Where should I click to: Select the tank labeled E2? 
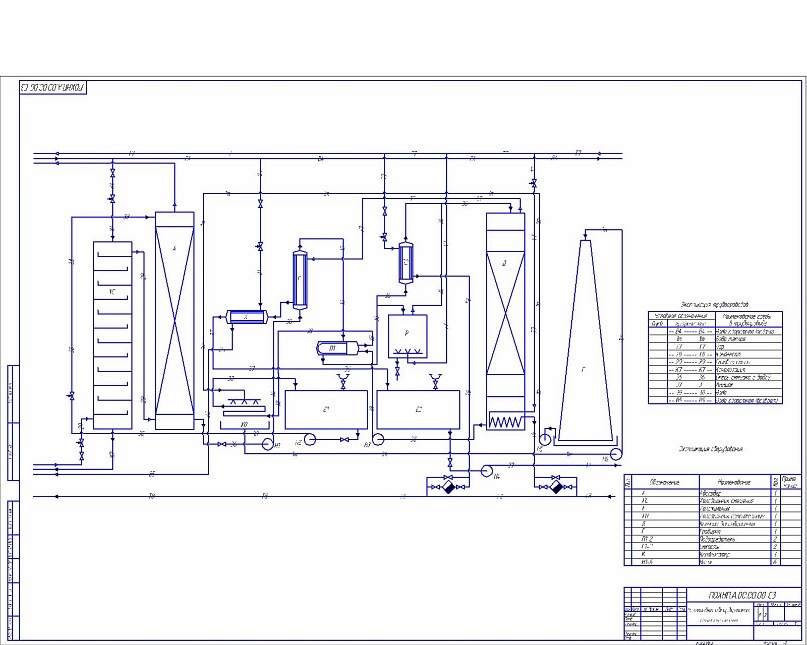pos(418,410)
